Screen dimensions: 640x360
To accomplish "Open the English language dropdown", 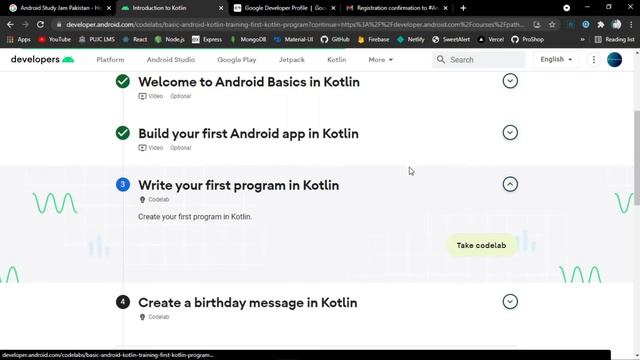I will point(556,60).
